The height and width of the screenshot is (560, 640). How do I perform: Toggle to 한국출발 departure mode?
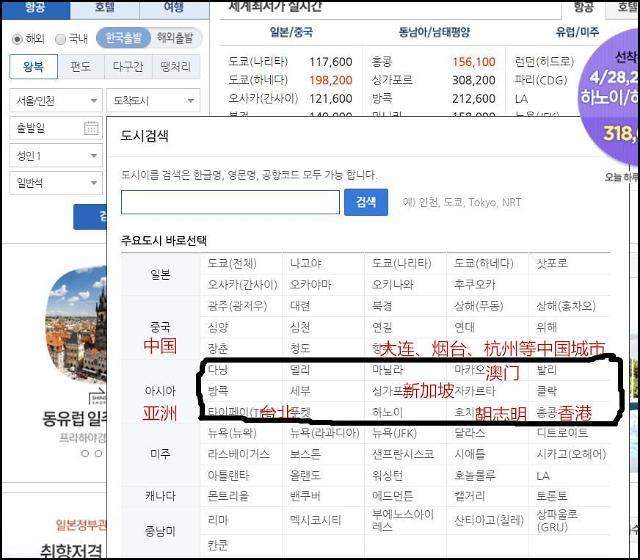123,38
